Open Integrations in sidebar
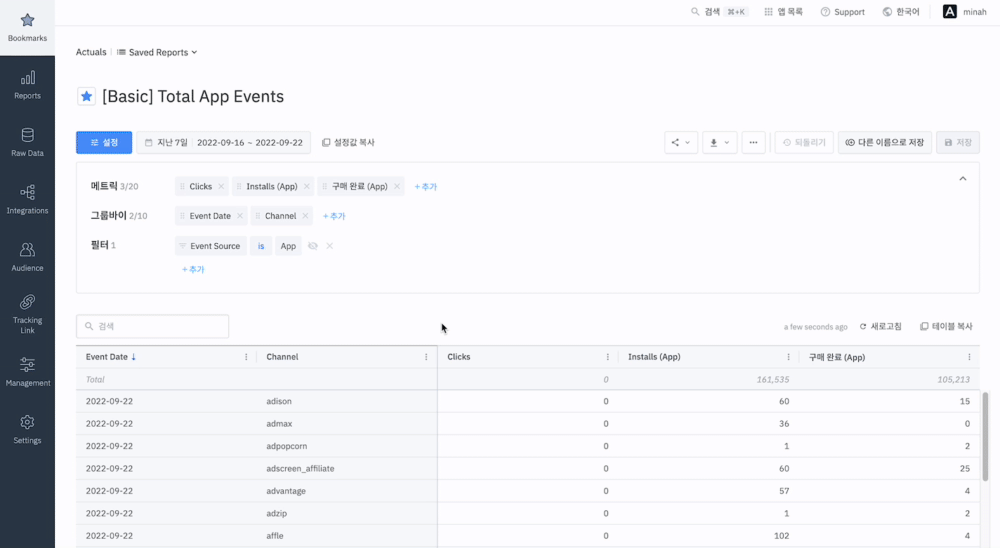This screenshot has width=1000, height=548. click(x=27, y=200)
